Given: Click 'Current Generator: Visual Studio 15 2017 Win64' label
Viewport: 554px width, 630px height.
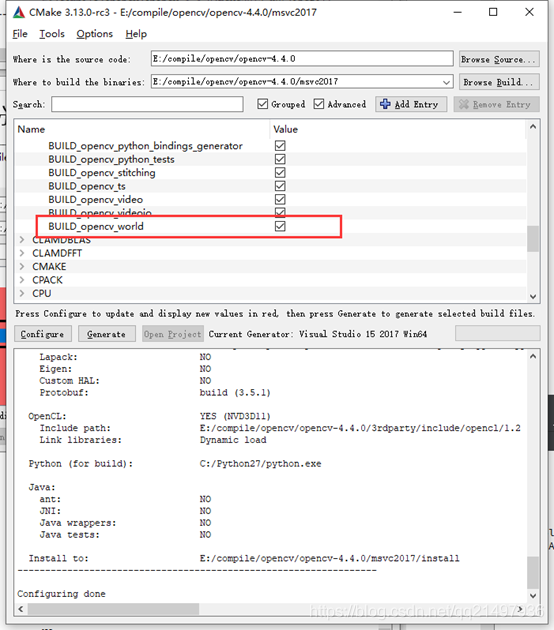Looking at the screenshot, I should click(317, 334).
